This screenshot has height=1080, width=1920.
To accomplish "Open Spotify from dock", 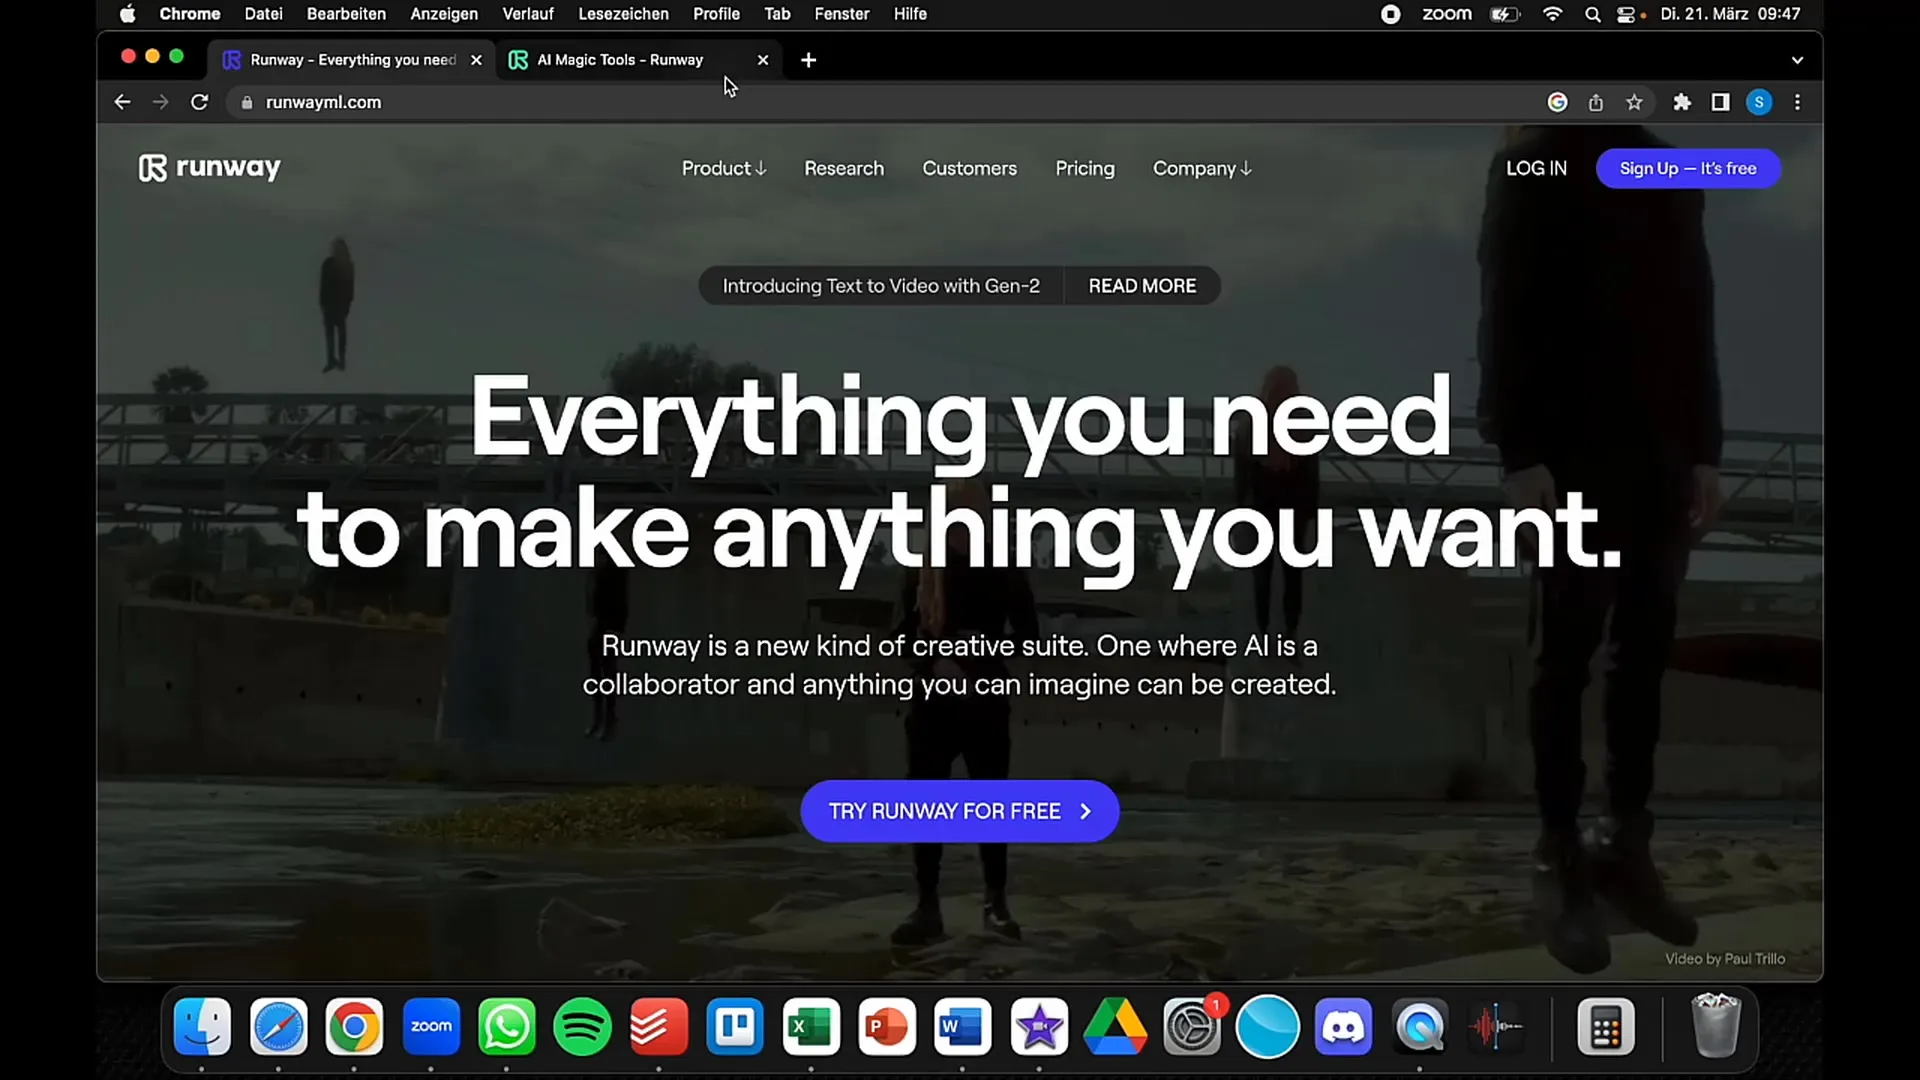I will click(582, 1026).
